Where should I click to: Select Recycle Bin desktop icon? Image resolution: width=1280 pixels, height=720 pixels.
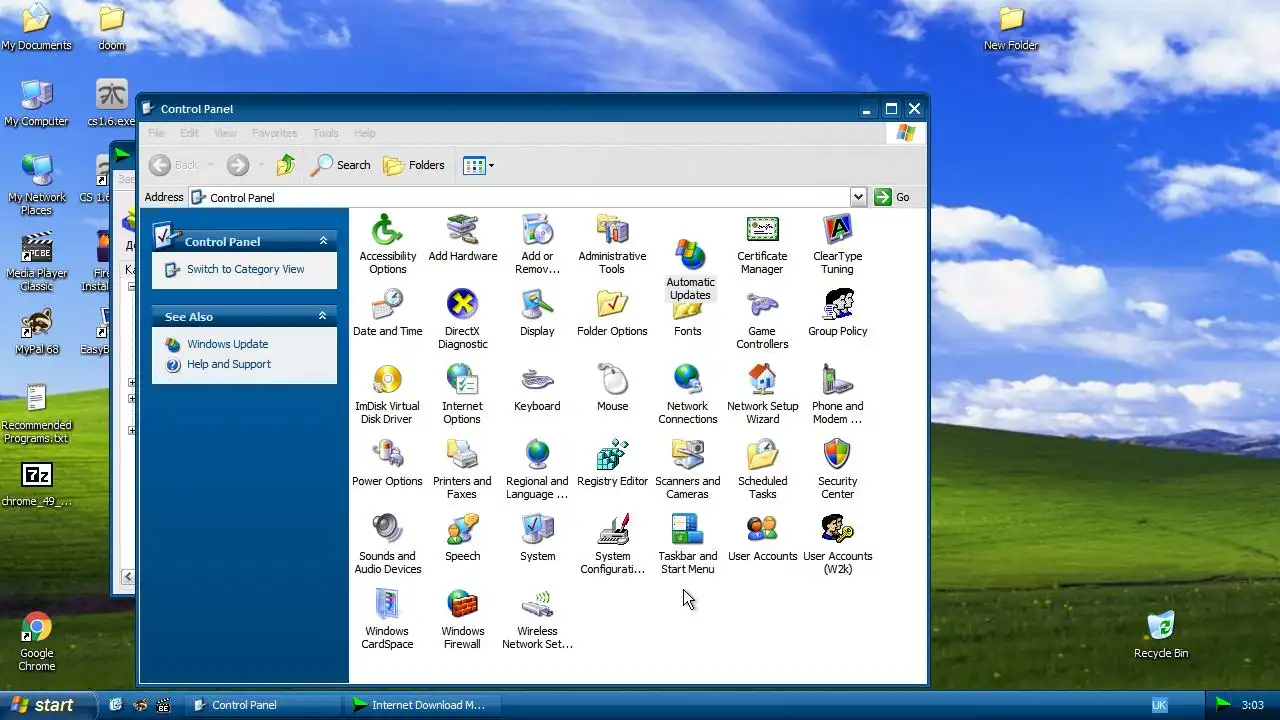tap(1161, 635)
